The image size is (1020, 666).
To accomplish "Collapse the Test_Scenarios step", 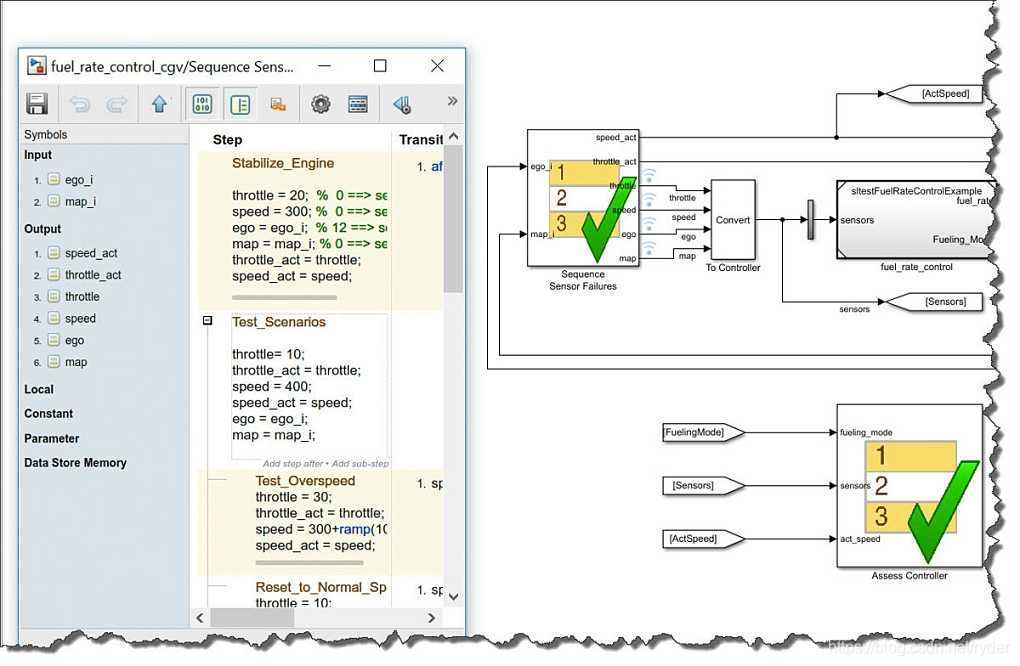I will pos(208,321).
